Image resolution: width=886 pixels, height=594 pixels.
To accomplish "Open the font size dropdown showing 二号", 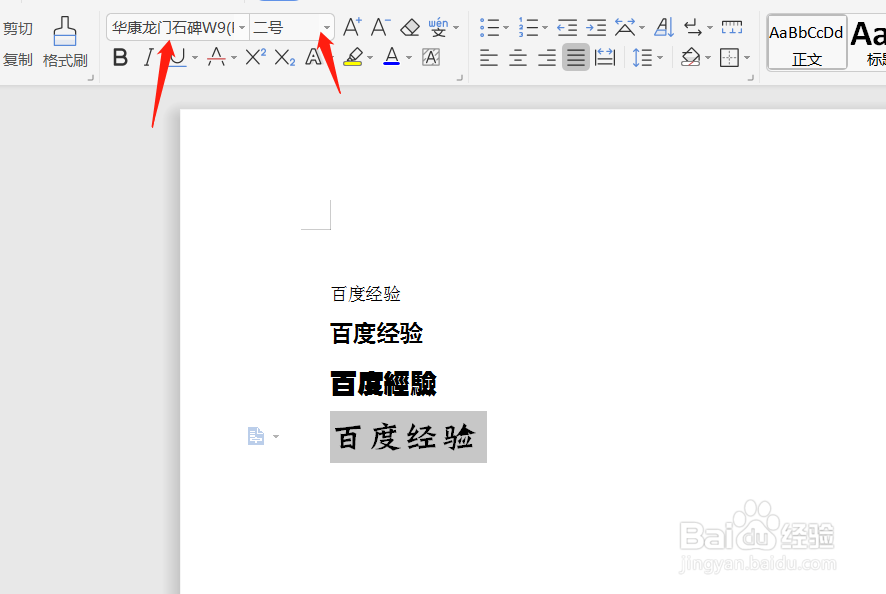I will tap(326, 27).
